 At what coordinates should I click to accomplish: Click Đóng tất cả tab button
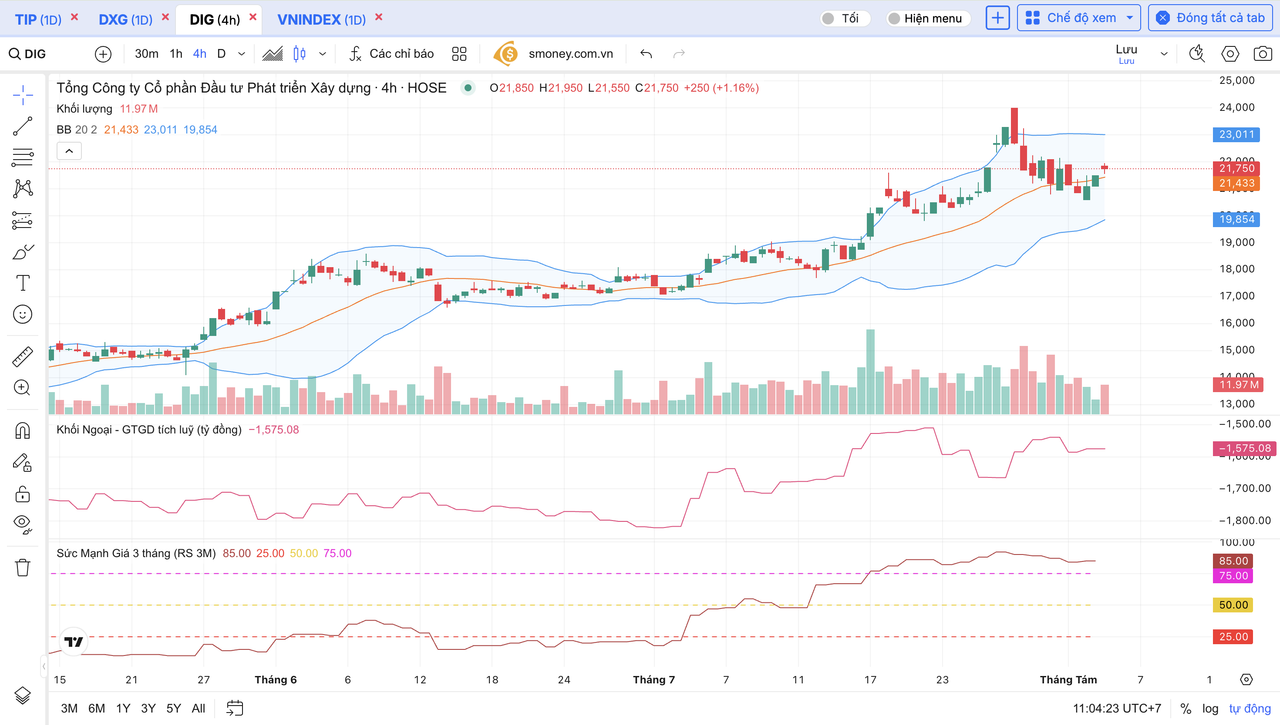(1211, 18)
